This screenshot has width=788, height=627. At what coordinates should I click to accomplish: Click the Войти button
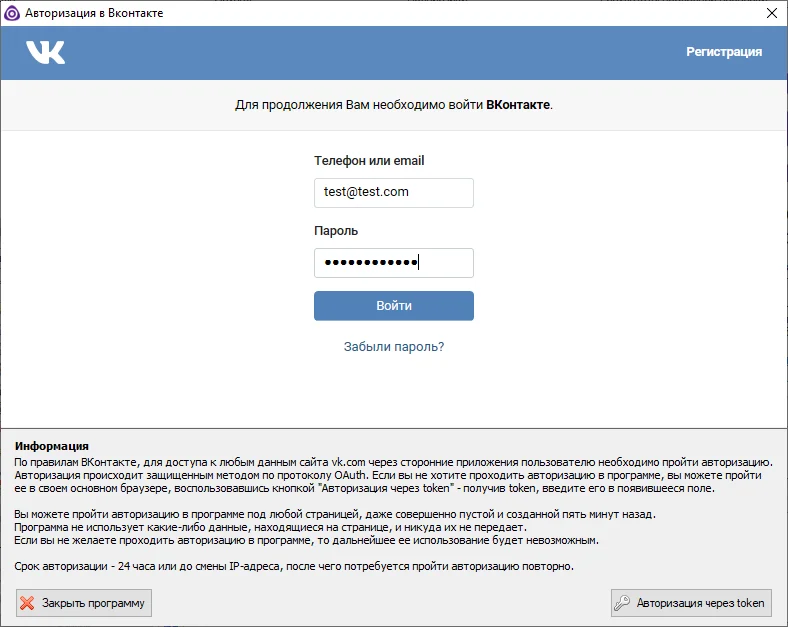click(x=393, y=305)
